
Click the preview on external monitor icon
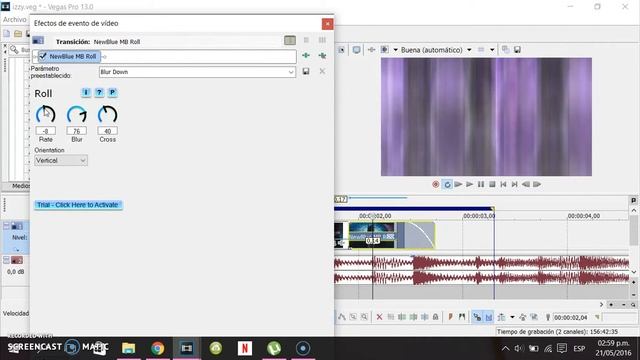pyautogui.click(x=356, y=50)
